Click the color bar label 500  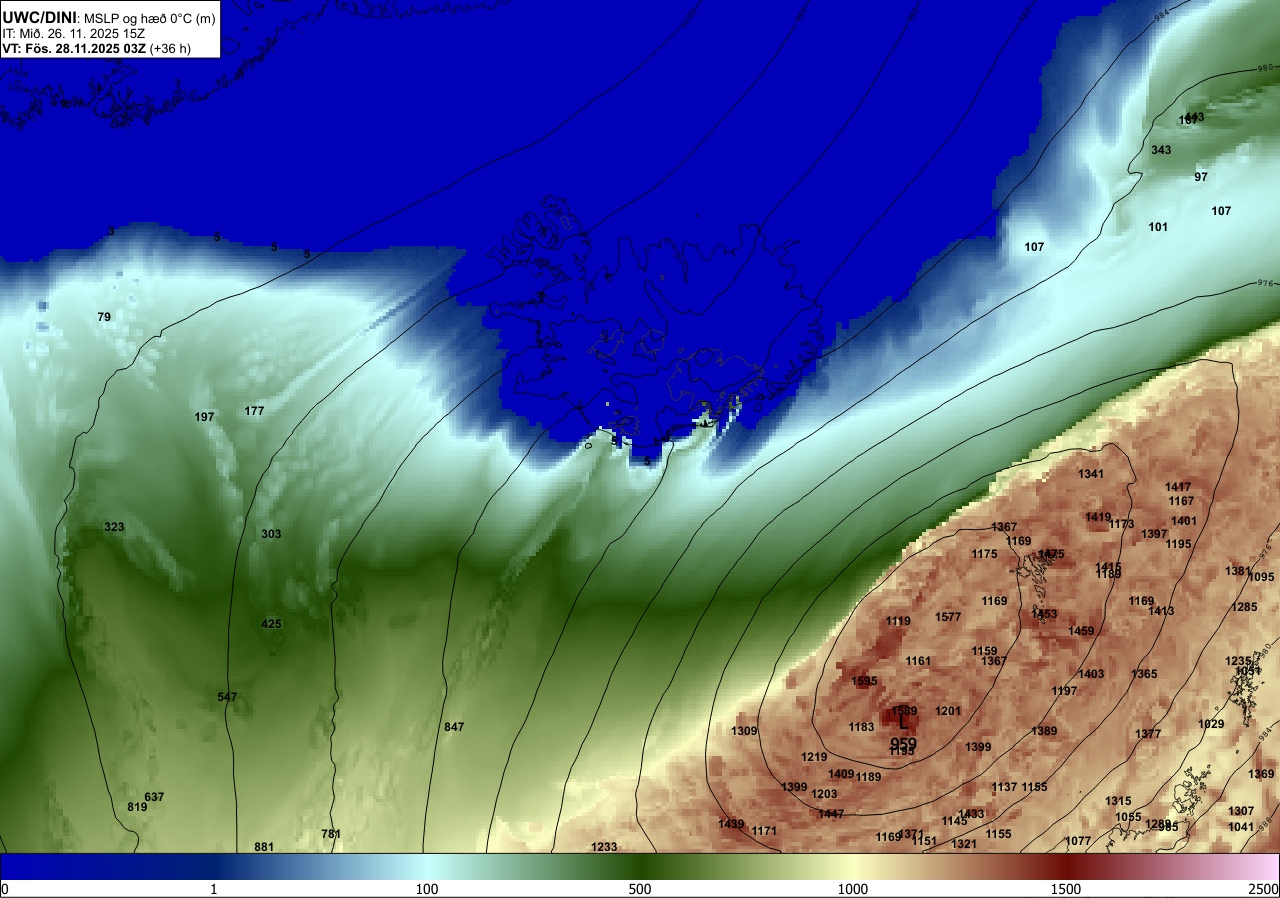click(x=640, y=889)
